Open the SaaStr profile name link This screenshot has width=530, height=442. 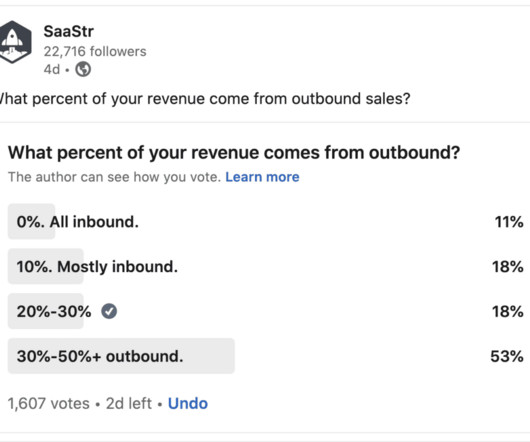tap(69, 31)
